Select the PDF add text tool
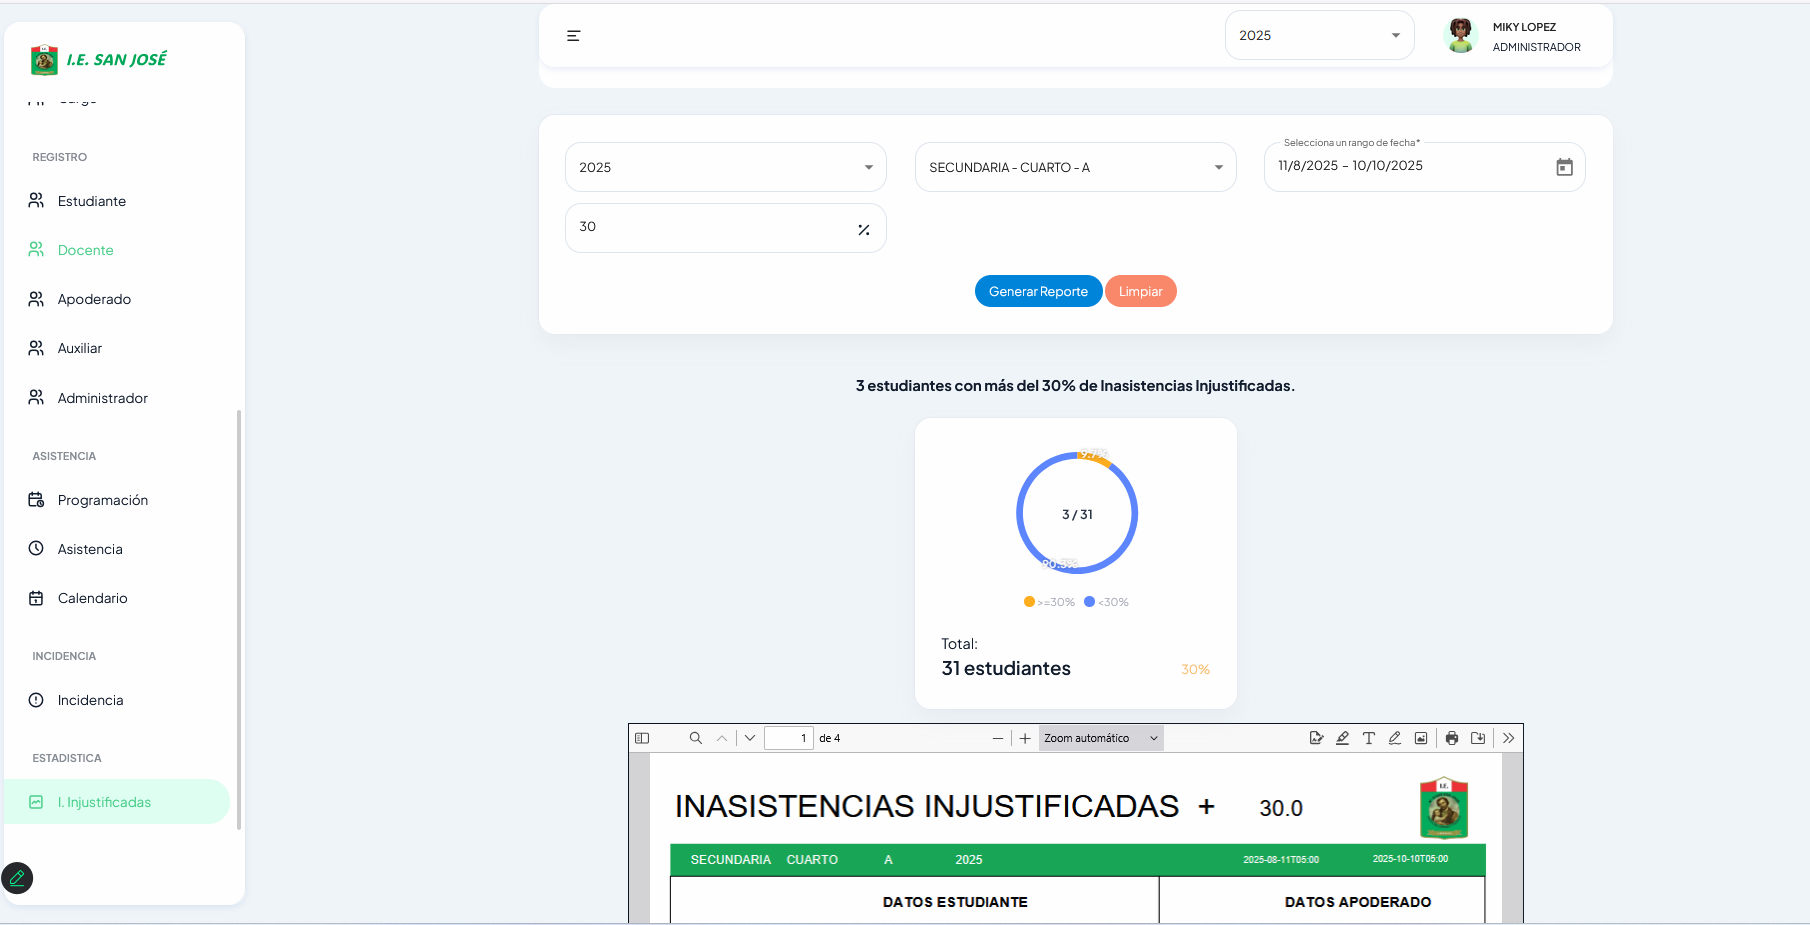The image size is (1810, 925). (1368, 738)
